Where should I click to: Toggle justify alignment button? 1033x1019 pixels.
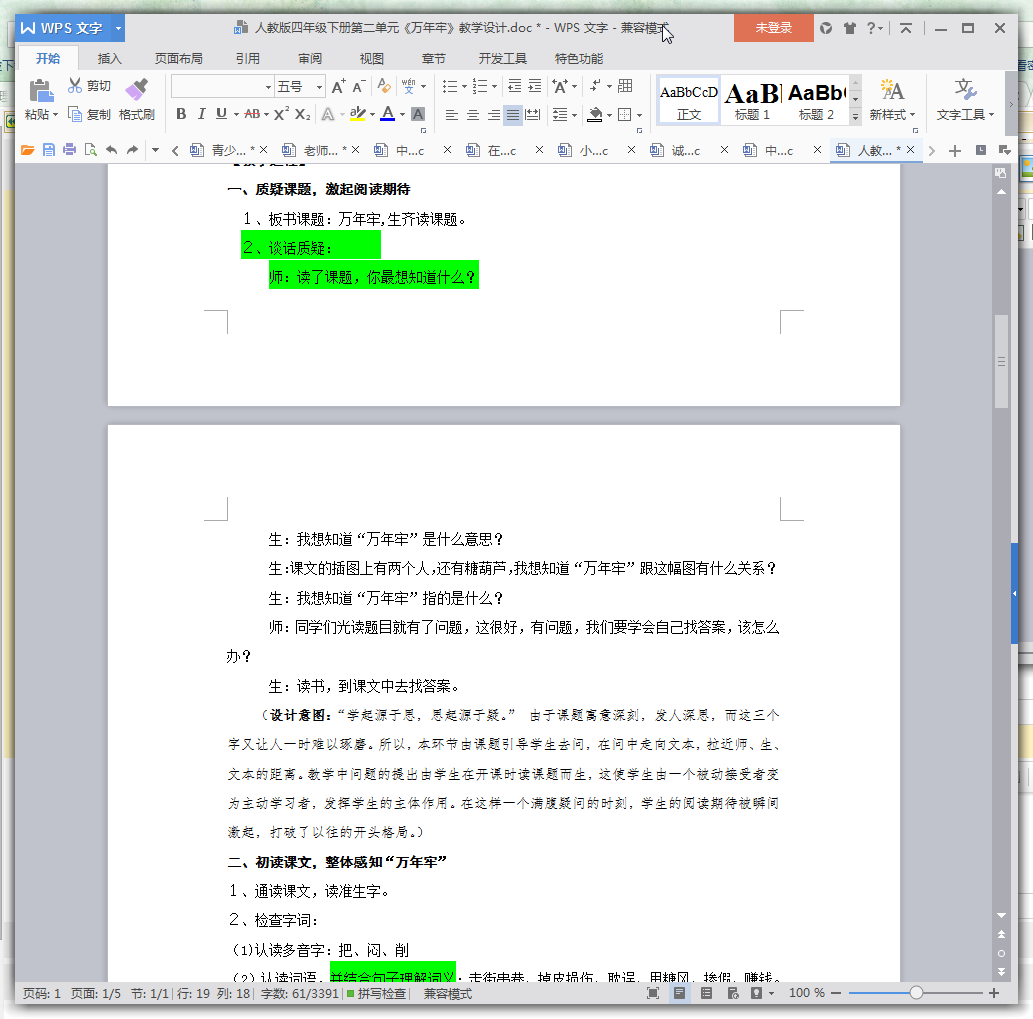pos(513,115)
